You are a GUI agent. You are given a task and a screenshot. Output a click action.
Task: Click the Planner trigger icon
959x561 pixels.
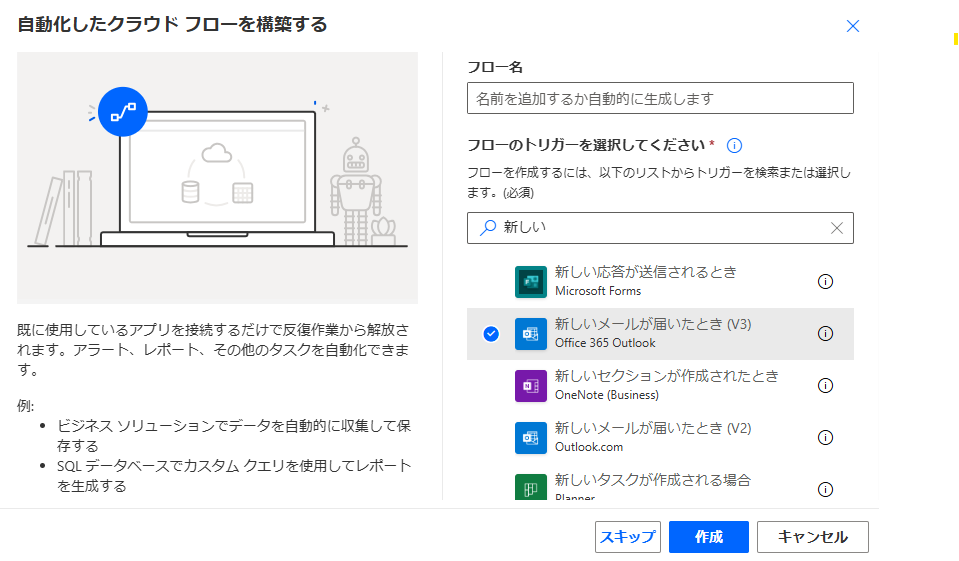tap(530, 487)
